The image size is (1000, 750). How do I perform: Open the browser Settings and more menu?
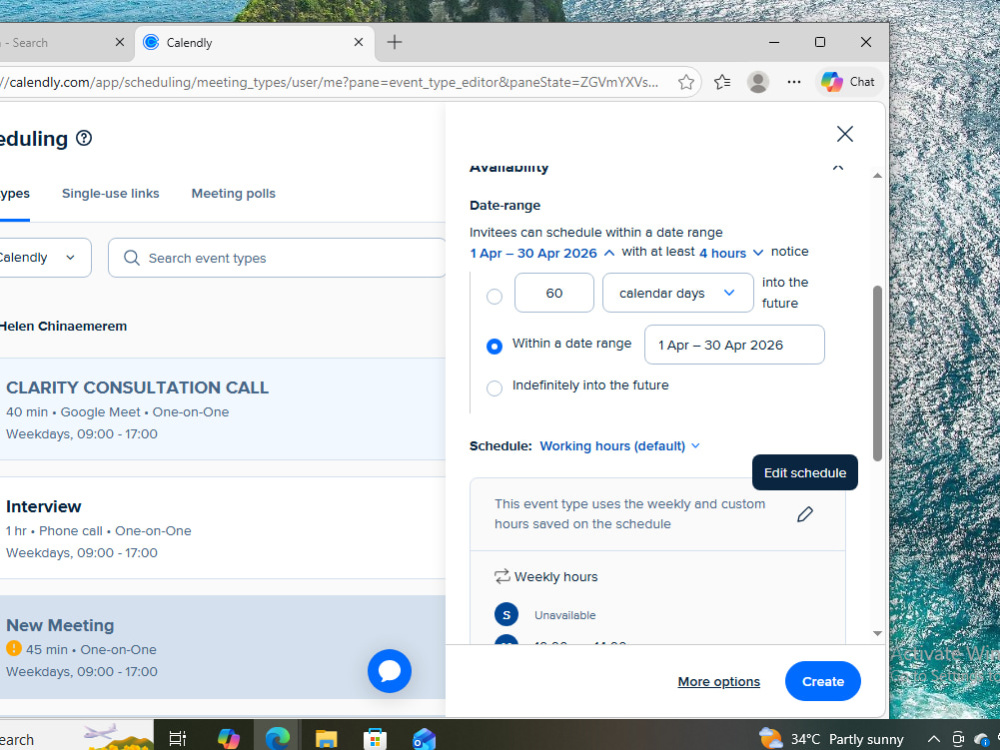pyautogui.click(x=793, y=82)
